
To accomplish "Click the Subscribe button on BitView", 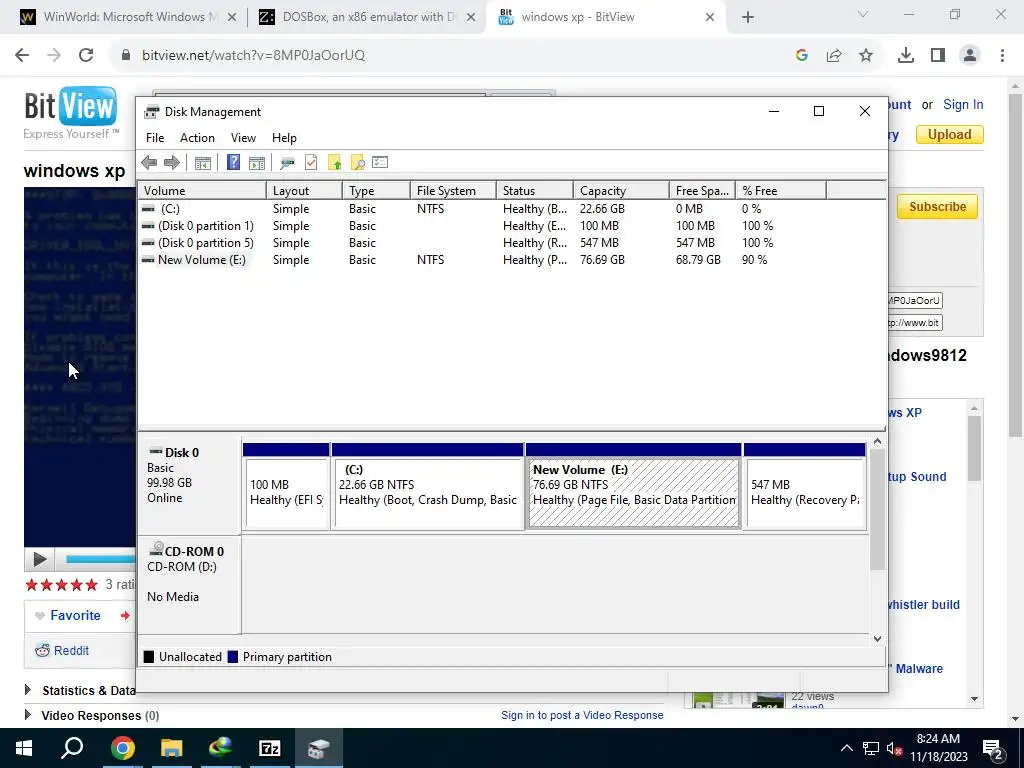I will (x=937, y=206).
